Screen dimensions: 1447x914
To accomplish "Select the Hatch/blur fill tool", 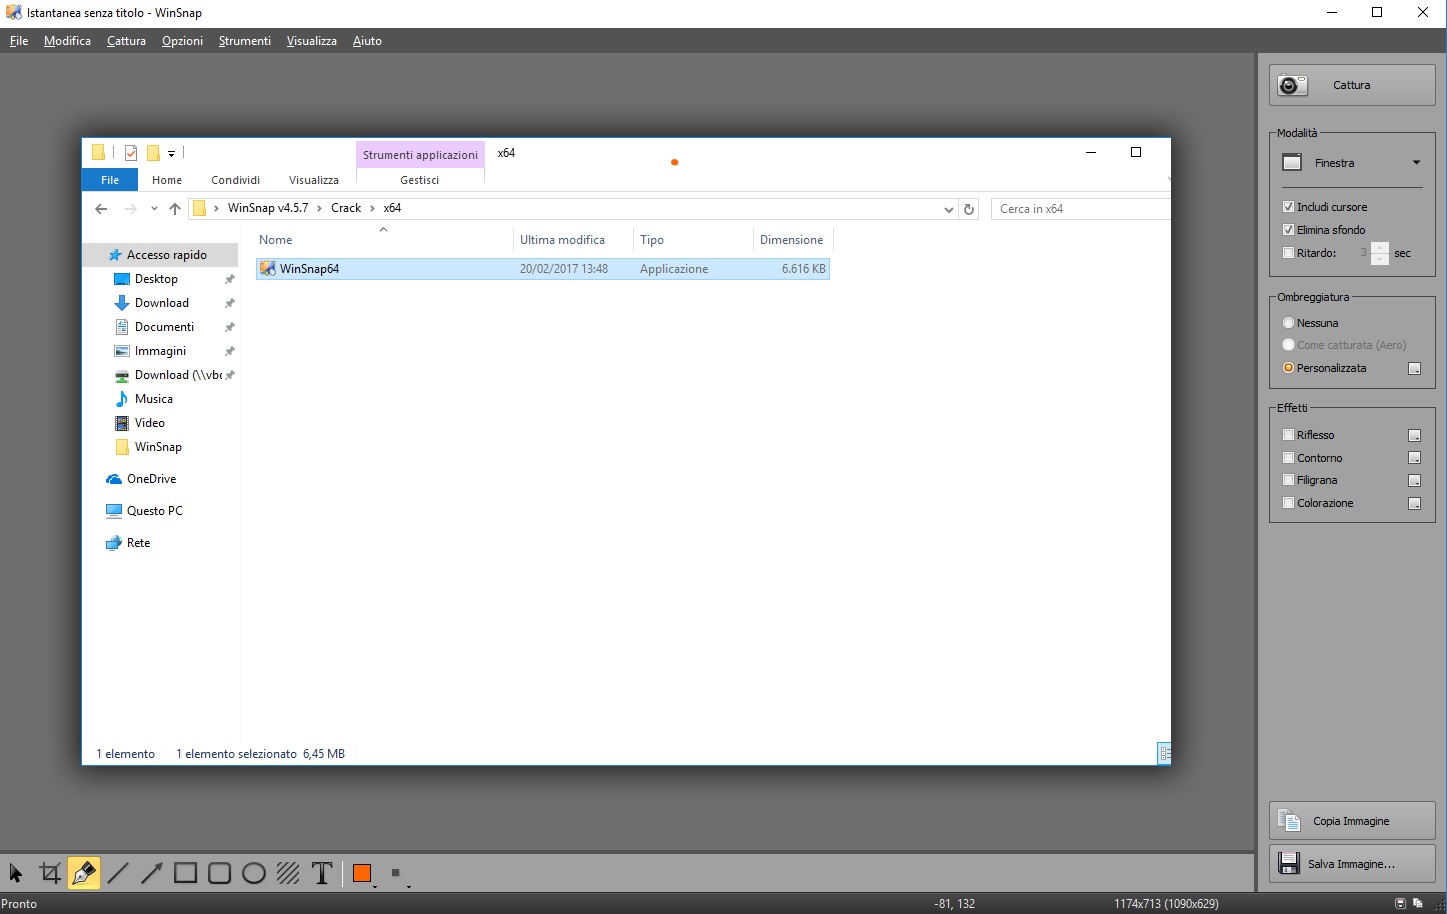I will point(288,873).
